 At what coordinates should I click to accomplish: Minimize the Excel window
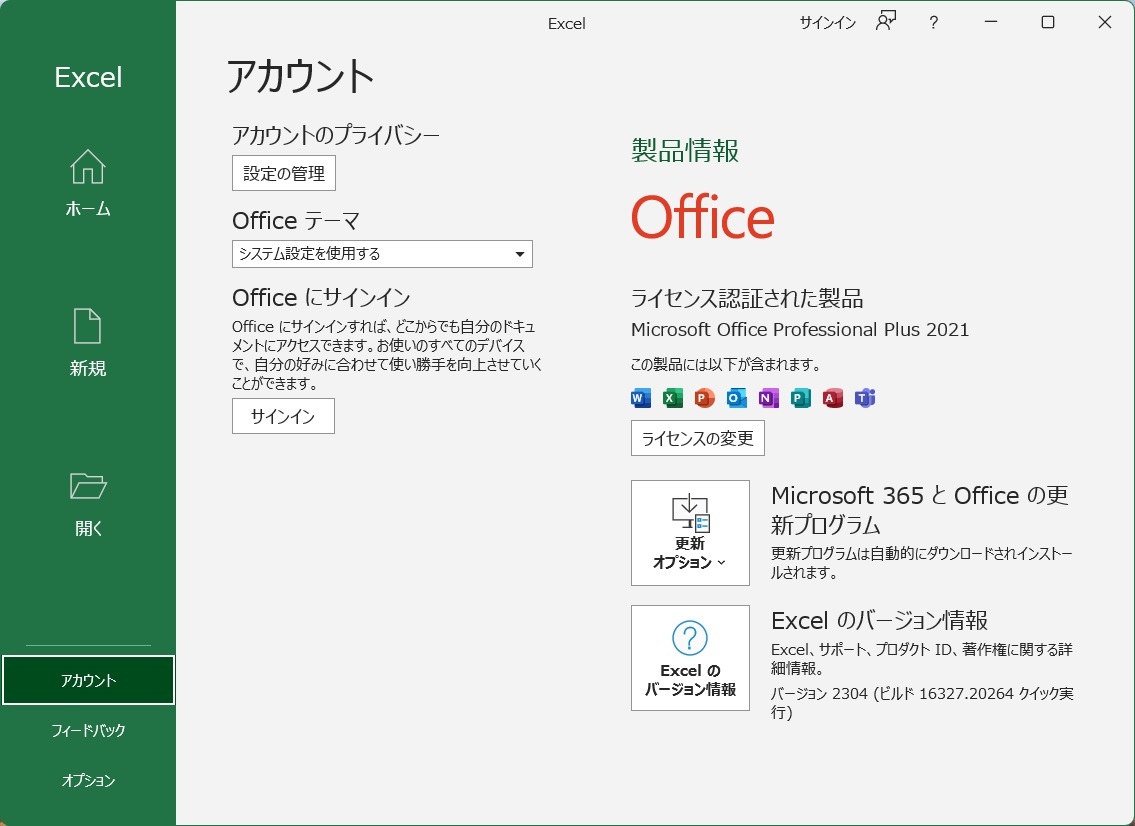coord(991,22)
